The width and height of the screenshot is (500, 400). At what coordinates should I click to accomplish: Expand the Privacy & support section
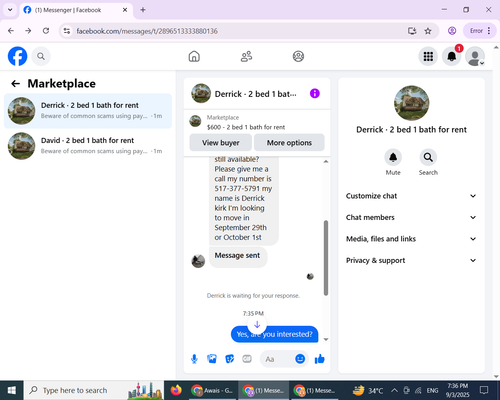pyautogui.click(x=411, y=260)
